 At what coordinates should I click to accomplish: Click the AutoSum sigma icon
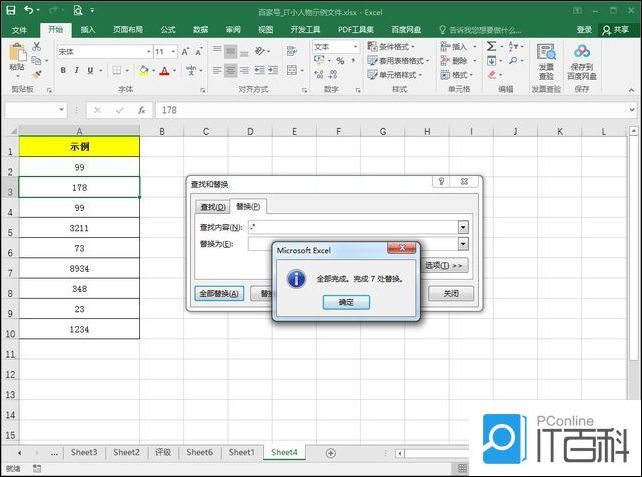pos(491,46)
